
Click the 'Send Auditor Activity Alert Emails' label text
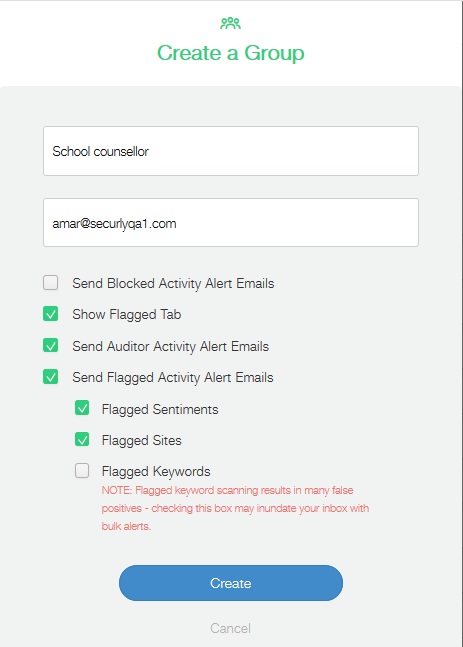170,347
